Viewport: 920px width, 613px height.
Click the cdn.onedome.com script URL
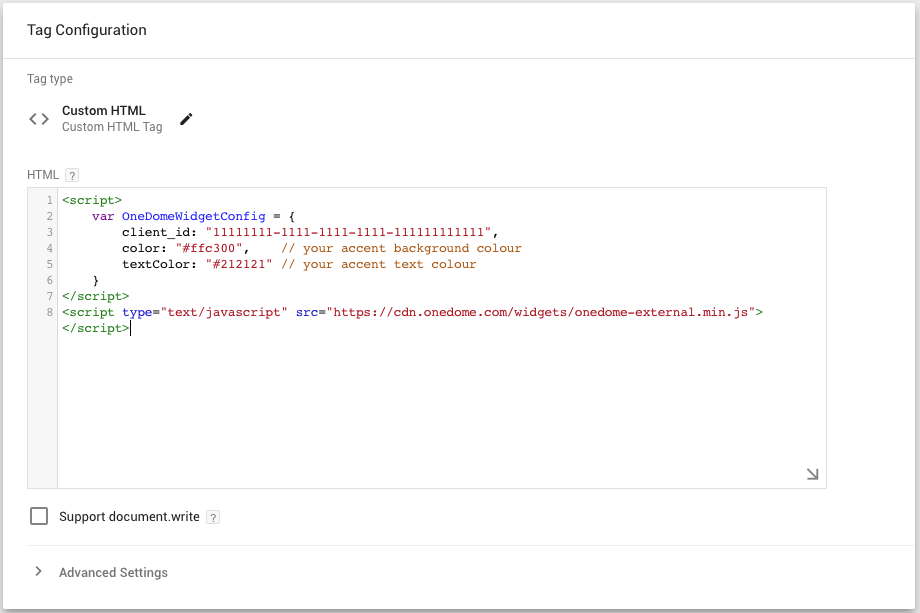pyautogui.click(x=540, y=312)
